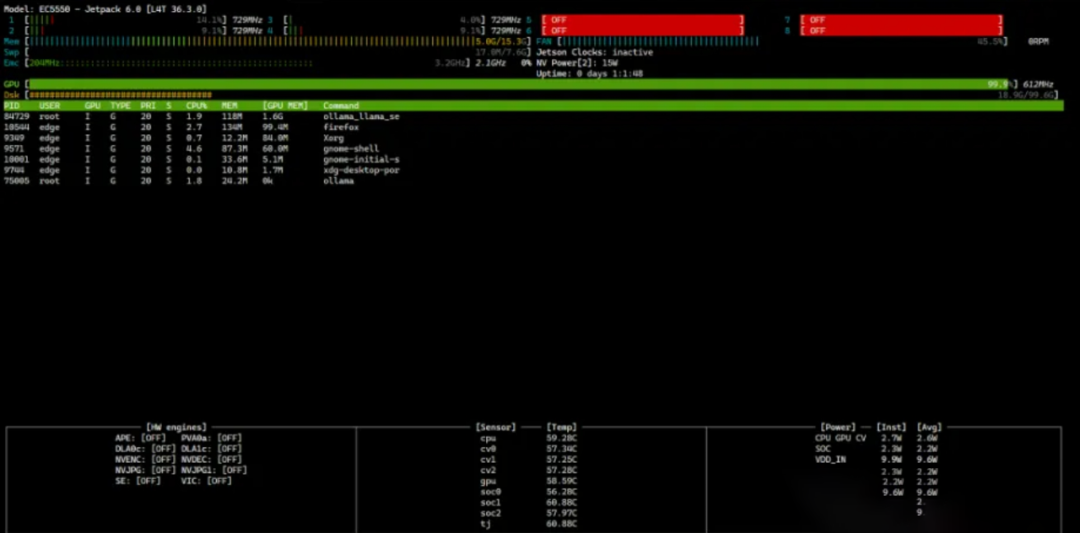The height and width of the screenshot is (533, 1080).
Task: Click the NVDEC [OFF] engine status
Action: click(x=211, y=459)
